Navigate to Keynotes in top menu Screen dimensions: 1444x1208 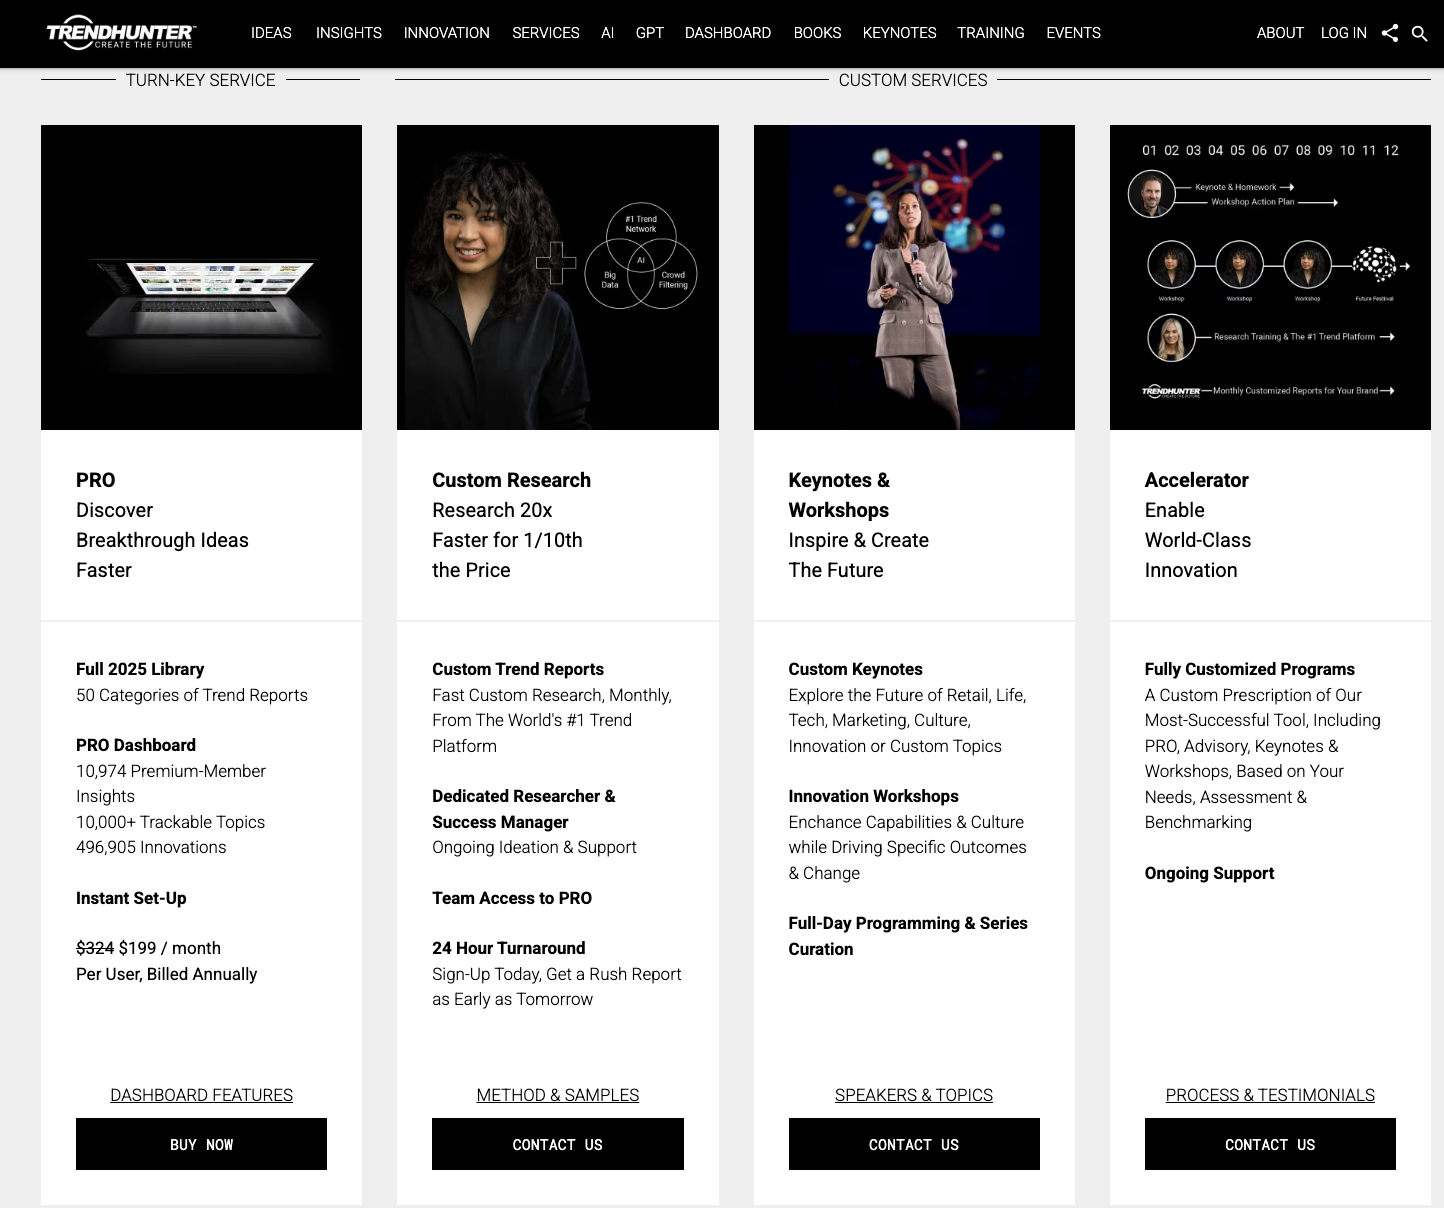[899, 33]
